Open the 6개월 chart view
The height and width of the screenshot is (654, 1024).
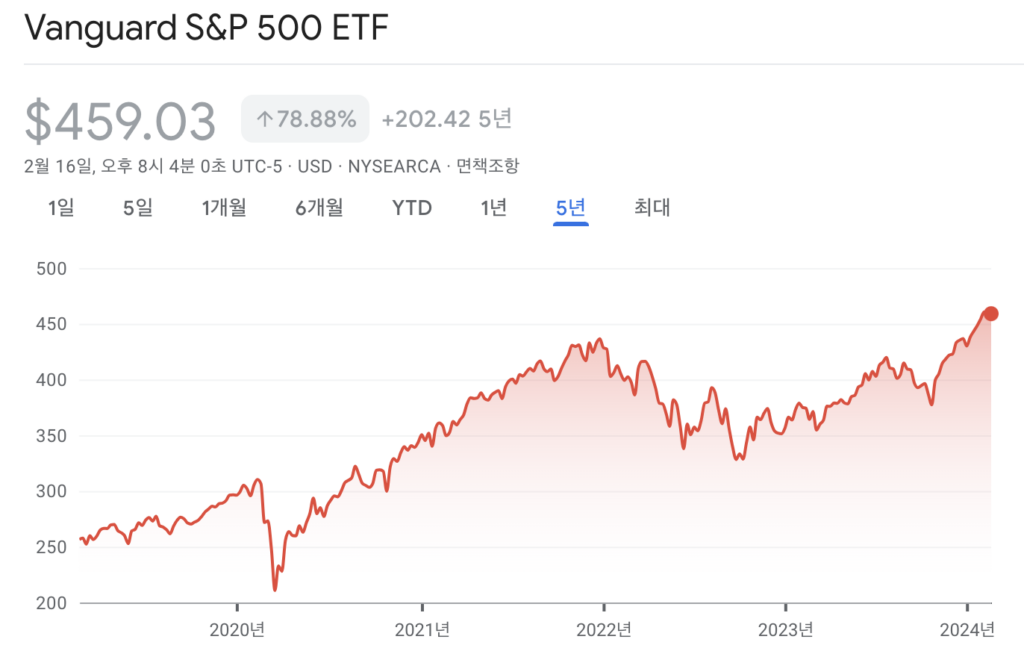click(318, 208)
